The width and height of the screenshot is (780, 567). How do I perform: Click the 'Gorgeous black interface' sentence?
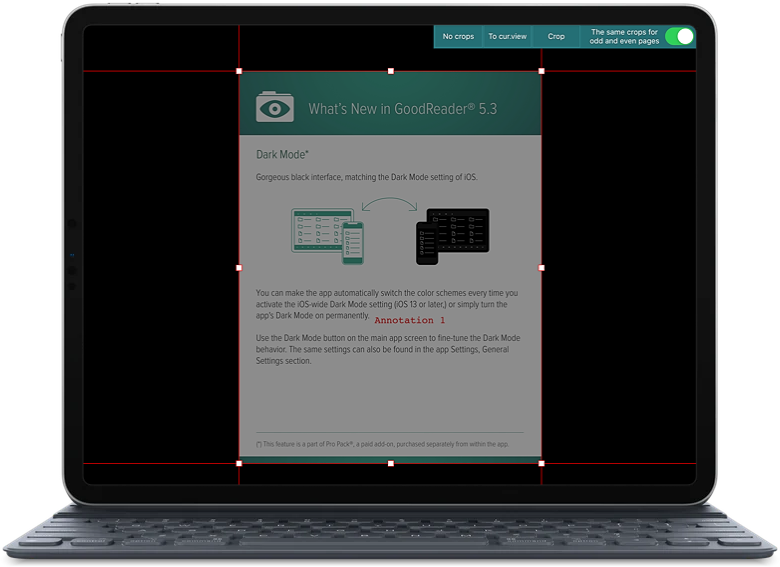tap(367, 177)
